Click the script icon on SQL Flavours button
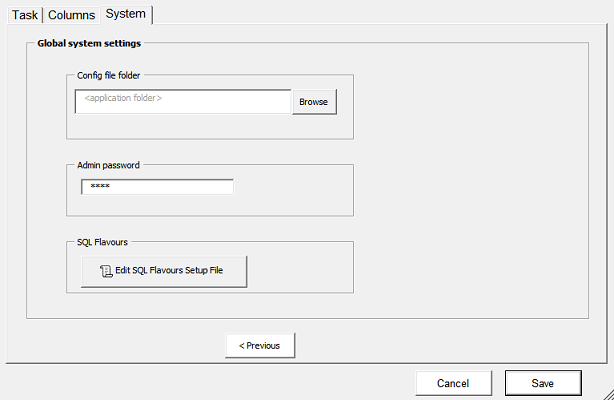The image size is (614, 400). tap(106, 271)
